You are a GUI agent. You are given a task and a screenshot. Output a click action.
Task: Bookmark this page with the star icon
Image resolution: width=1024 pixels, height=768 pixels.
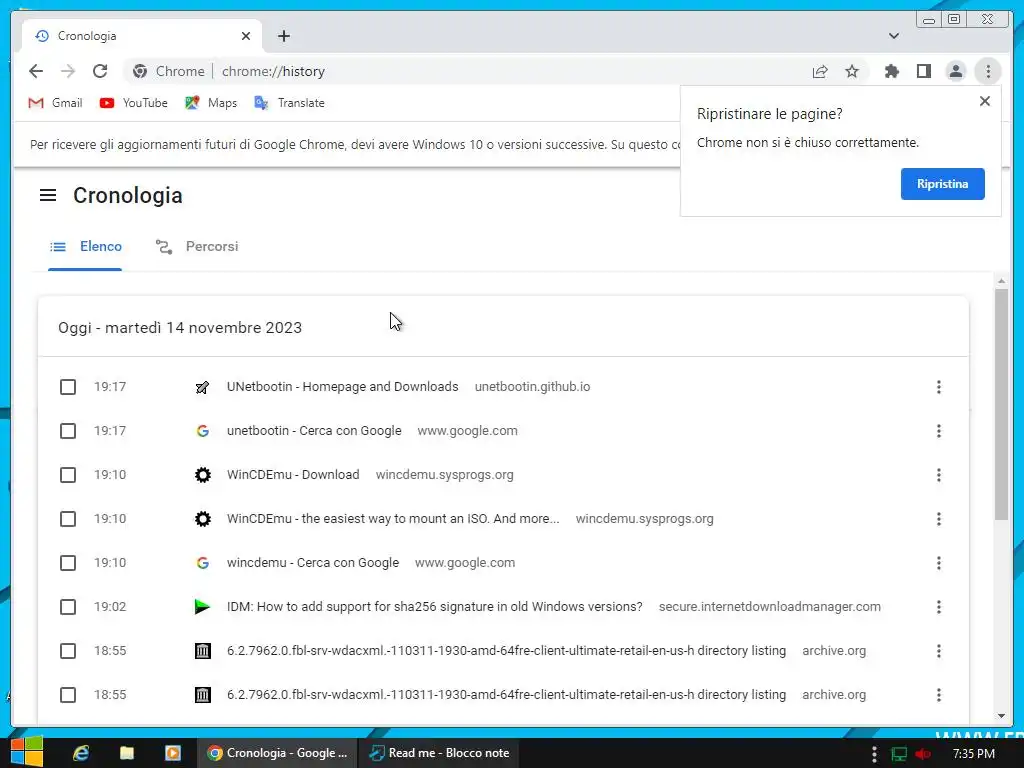[x=852, y=71]
